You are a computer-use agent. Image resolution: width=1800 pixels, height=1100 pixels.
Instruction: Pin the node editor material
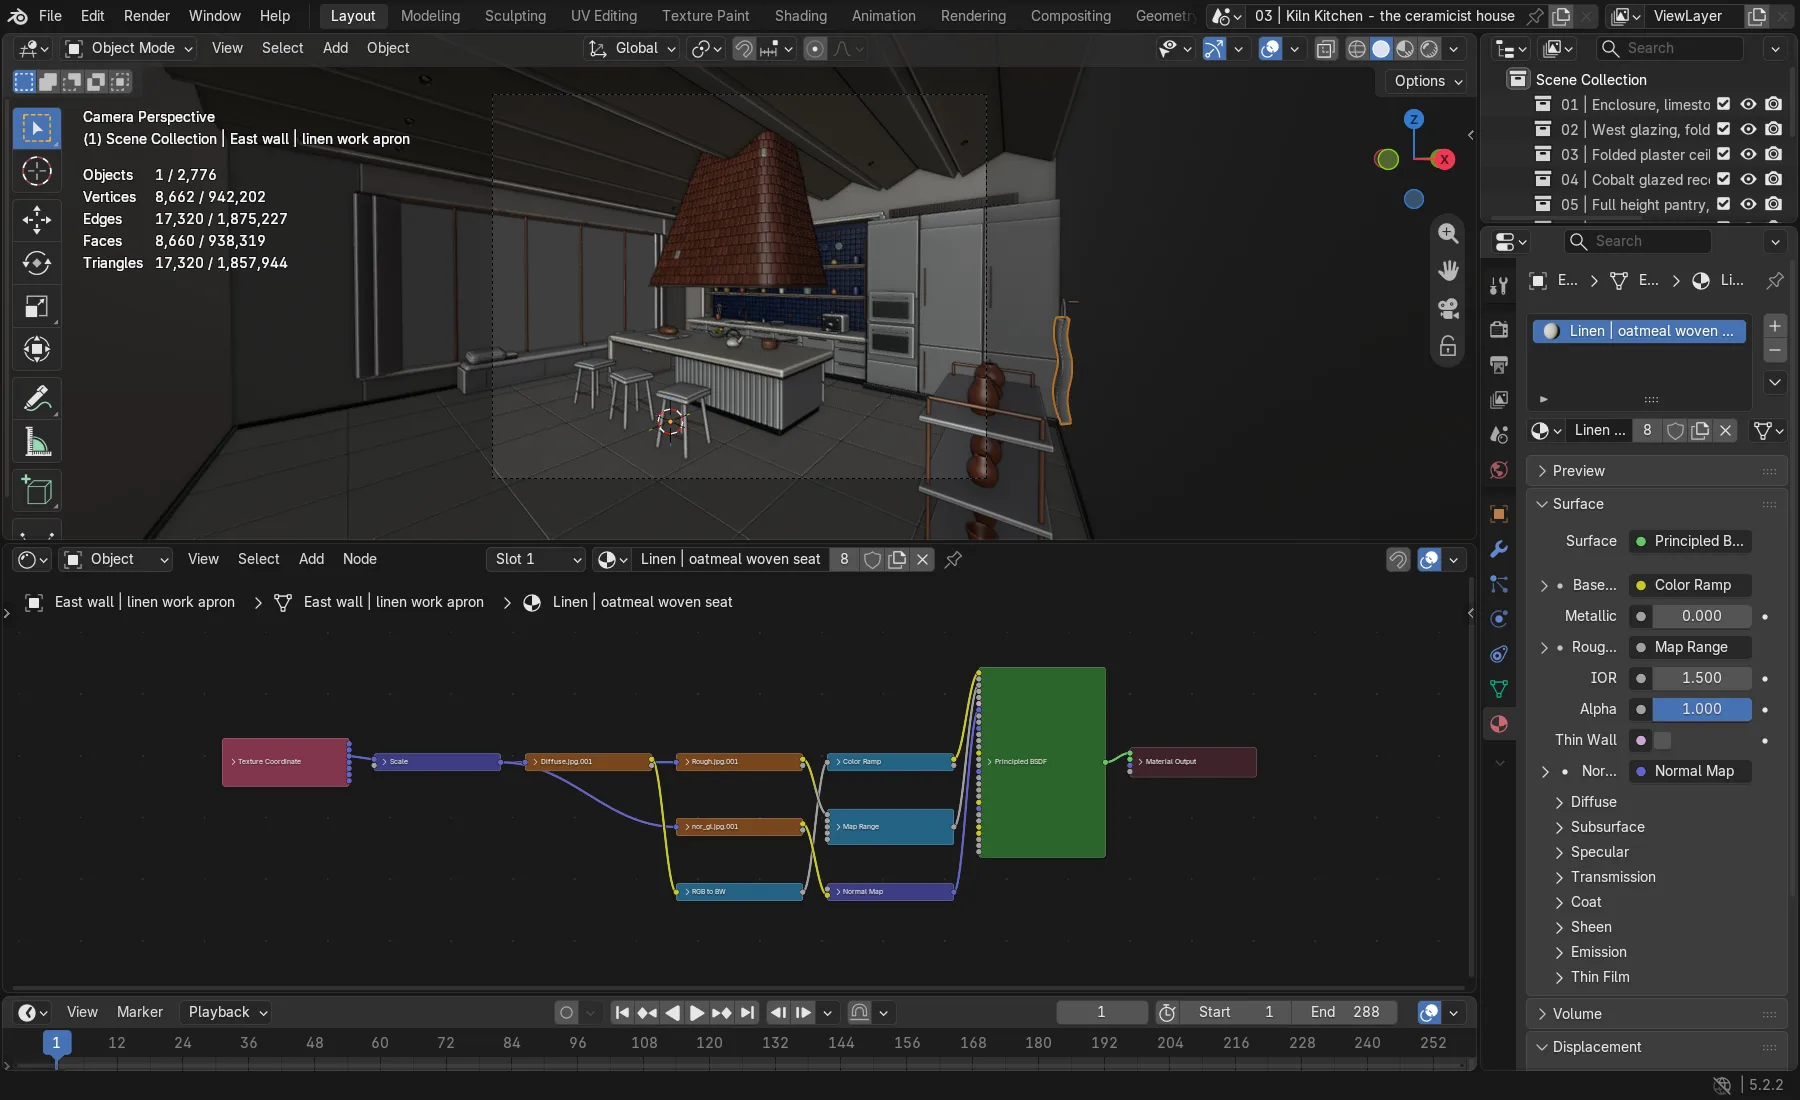click(953, 560)
